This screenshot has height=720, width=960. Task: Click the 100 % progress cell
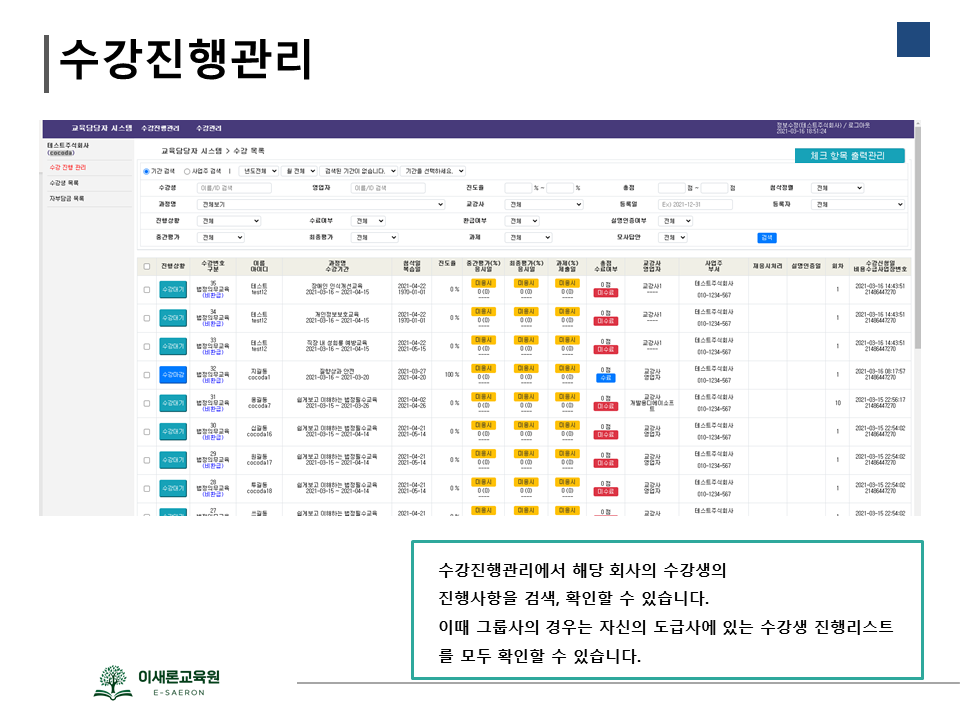[452, 375]
